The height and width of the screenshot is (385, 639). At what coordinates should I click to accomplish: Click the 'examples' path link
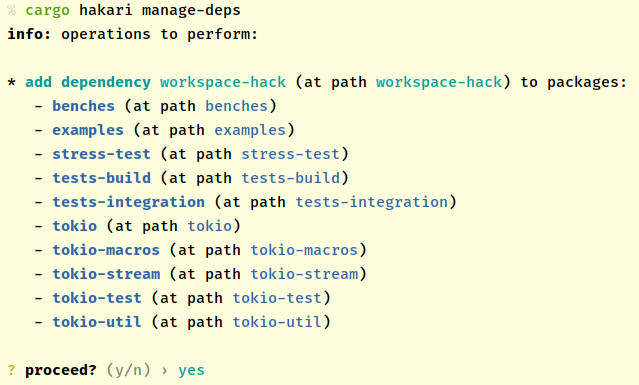250,130
